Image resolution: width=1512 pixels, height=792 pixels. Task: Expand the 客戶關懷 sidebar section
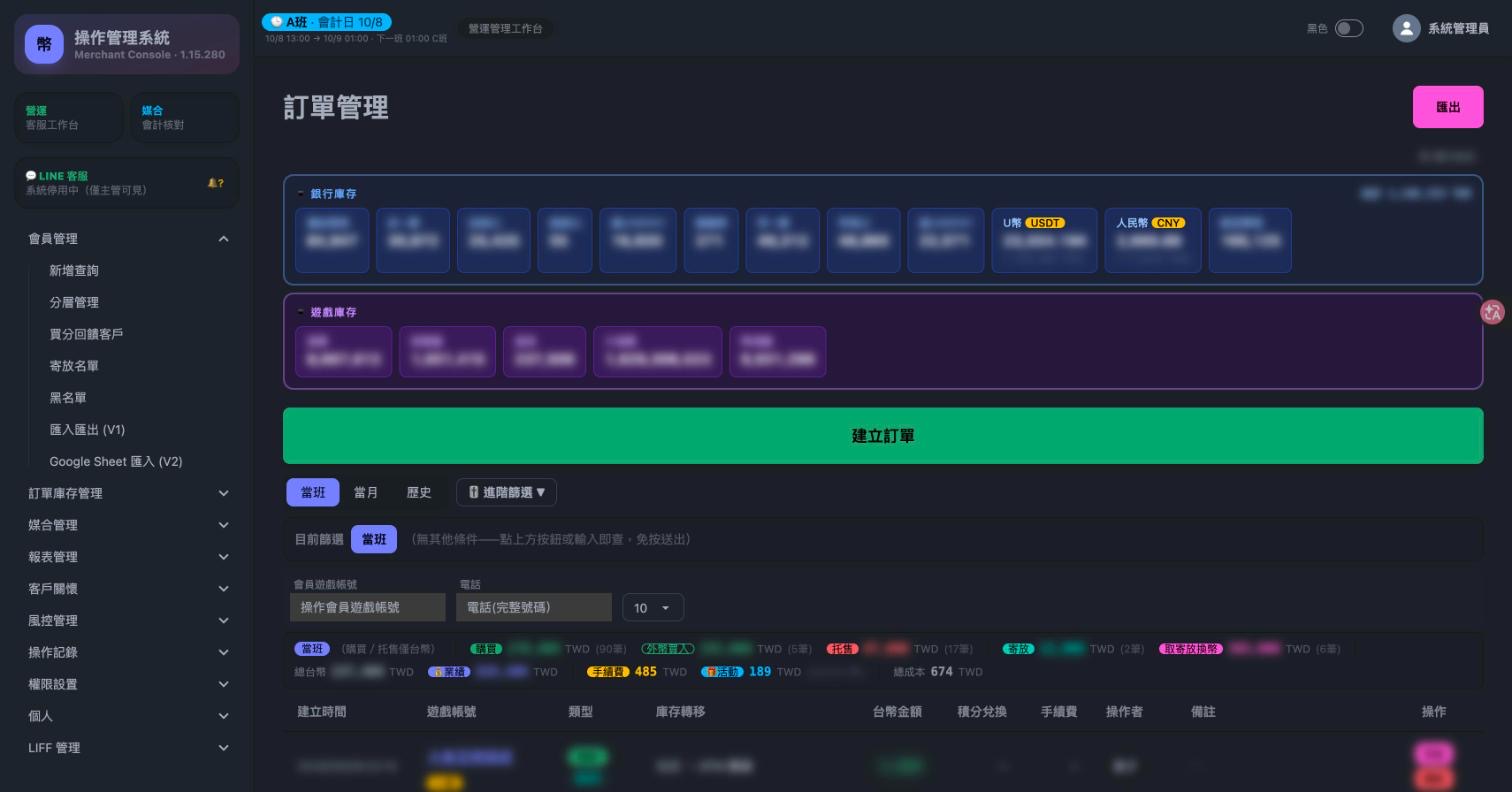[128, 589]
